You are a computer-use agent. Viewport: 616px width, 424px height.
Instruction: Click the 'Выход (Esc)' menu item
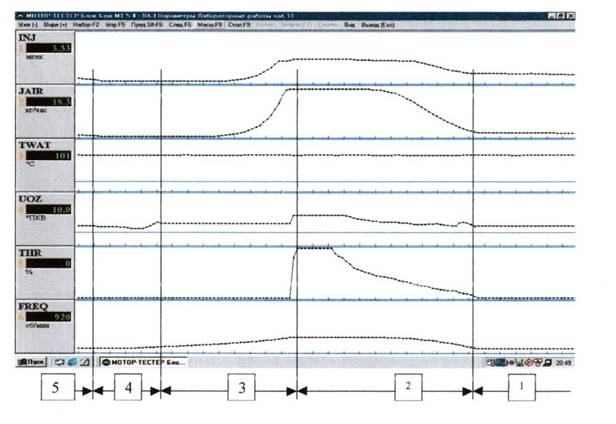pyautogui.click(x=378, y=25)
